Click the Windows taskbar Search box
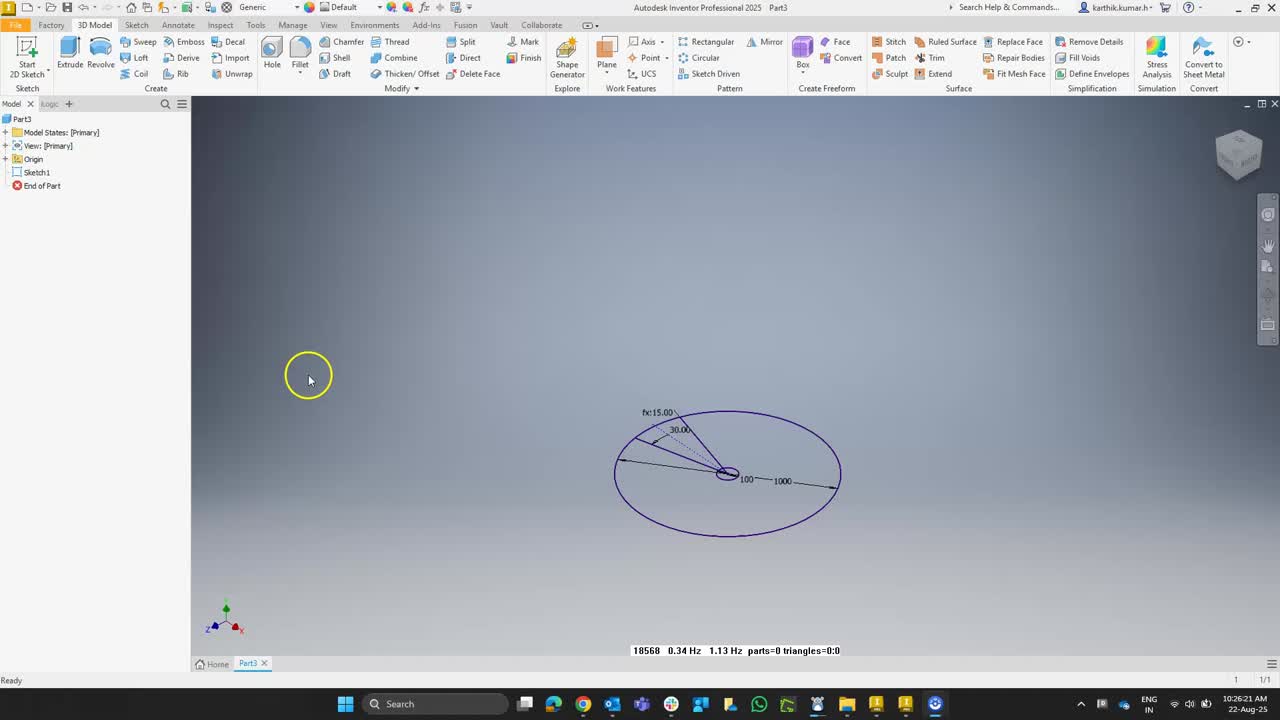This screenshot has height=720, width=1280. [x=435, y=704]
